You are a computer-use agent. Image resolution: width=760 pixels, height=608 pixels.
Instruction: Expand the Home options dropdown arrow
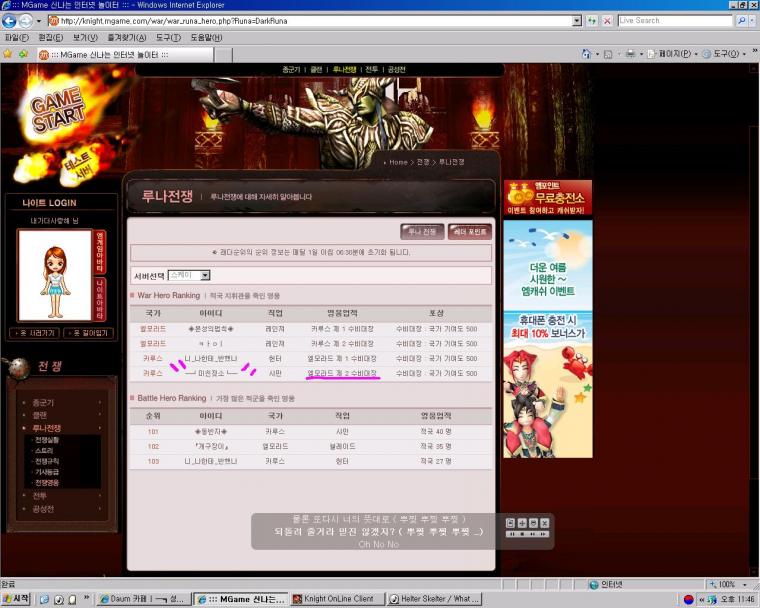[x=597, y=54]
